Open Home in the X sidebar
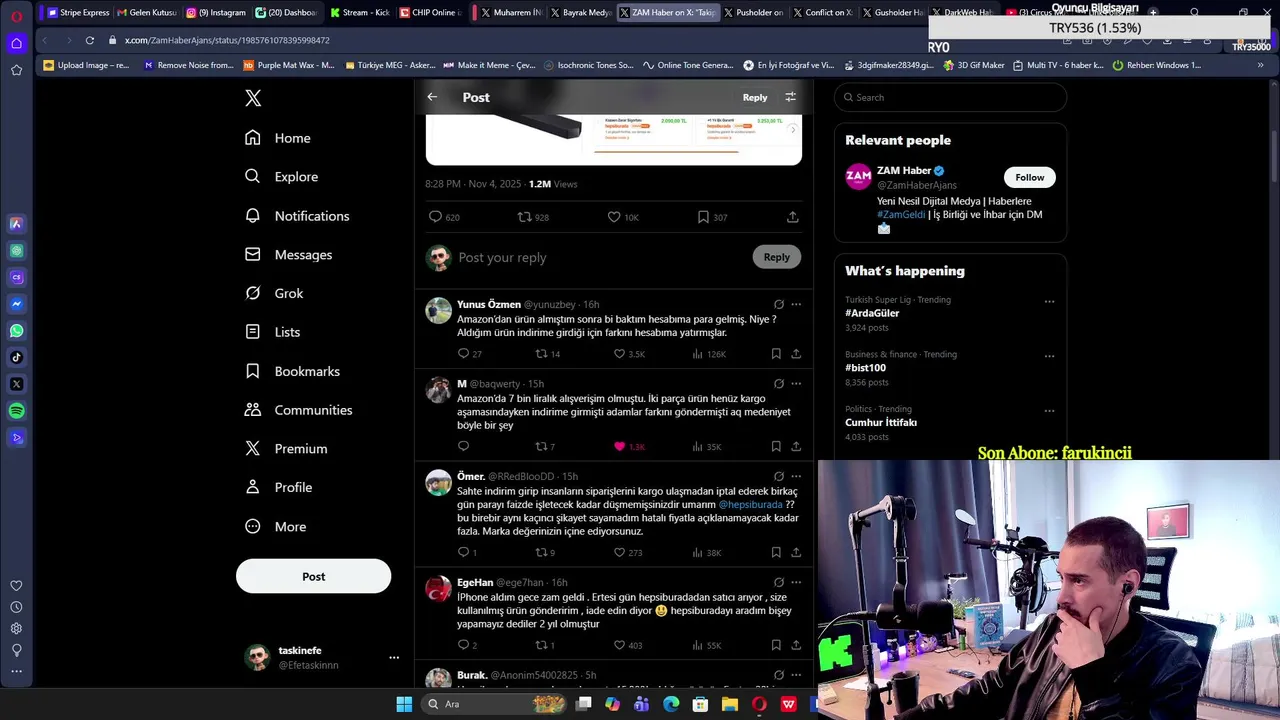Image resolution: width=1280 pixels, height=720 pixels. [278, 138]
